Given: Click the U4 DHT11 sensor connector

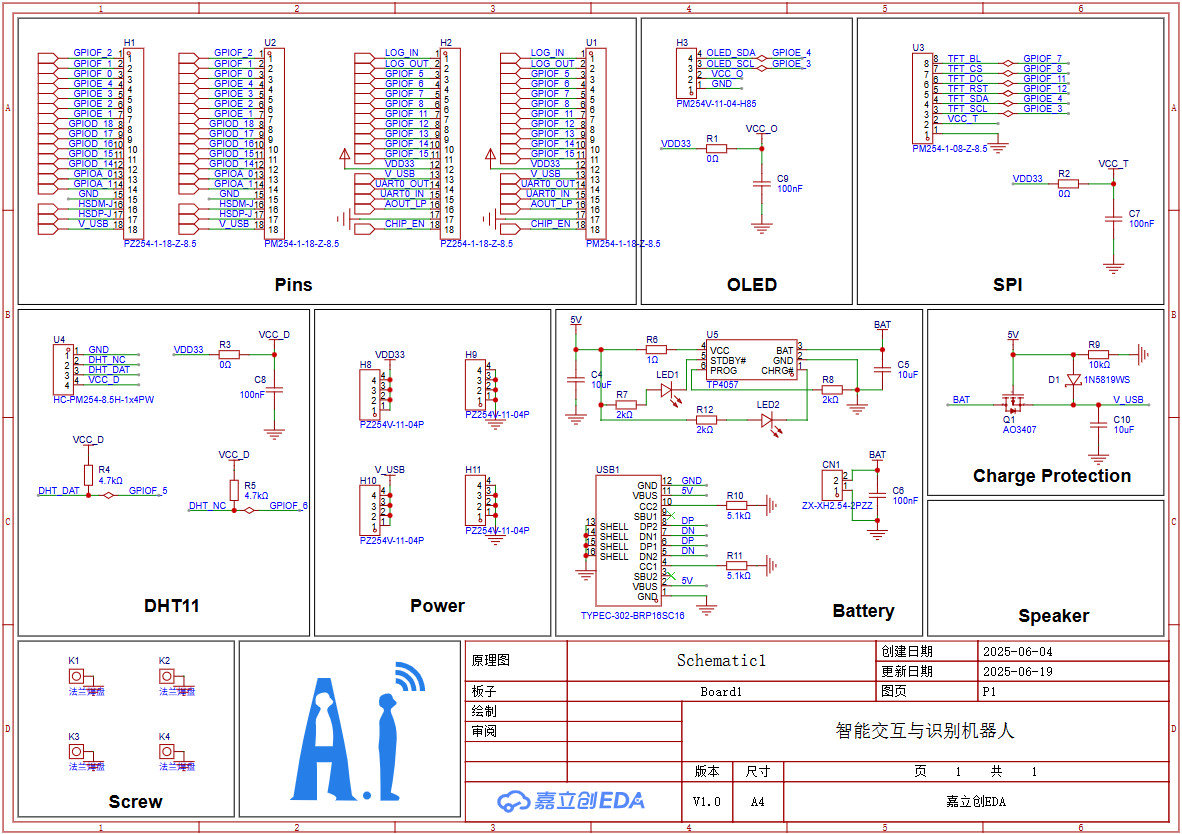Looking at the screenshot, I should 61,366.
